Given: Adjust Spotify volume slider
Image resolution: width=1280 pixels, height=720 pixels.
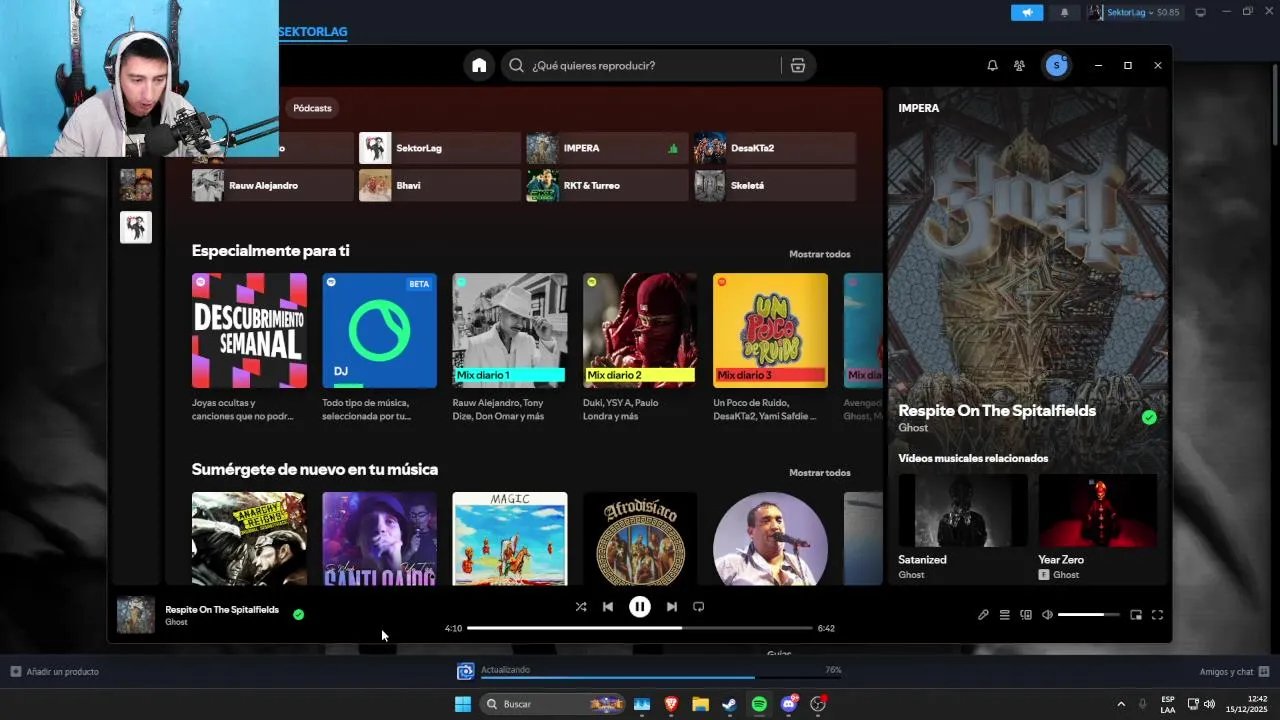Looking at the screenshot, I should 1089,615.
